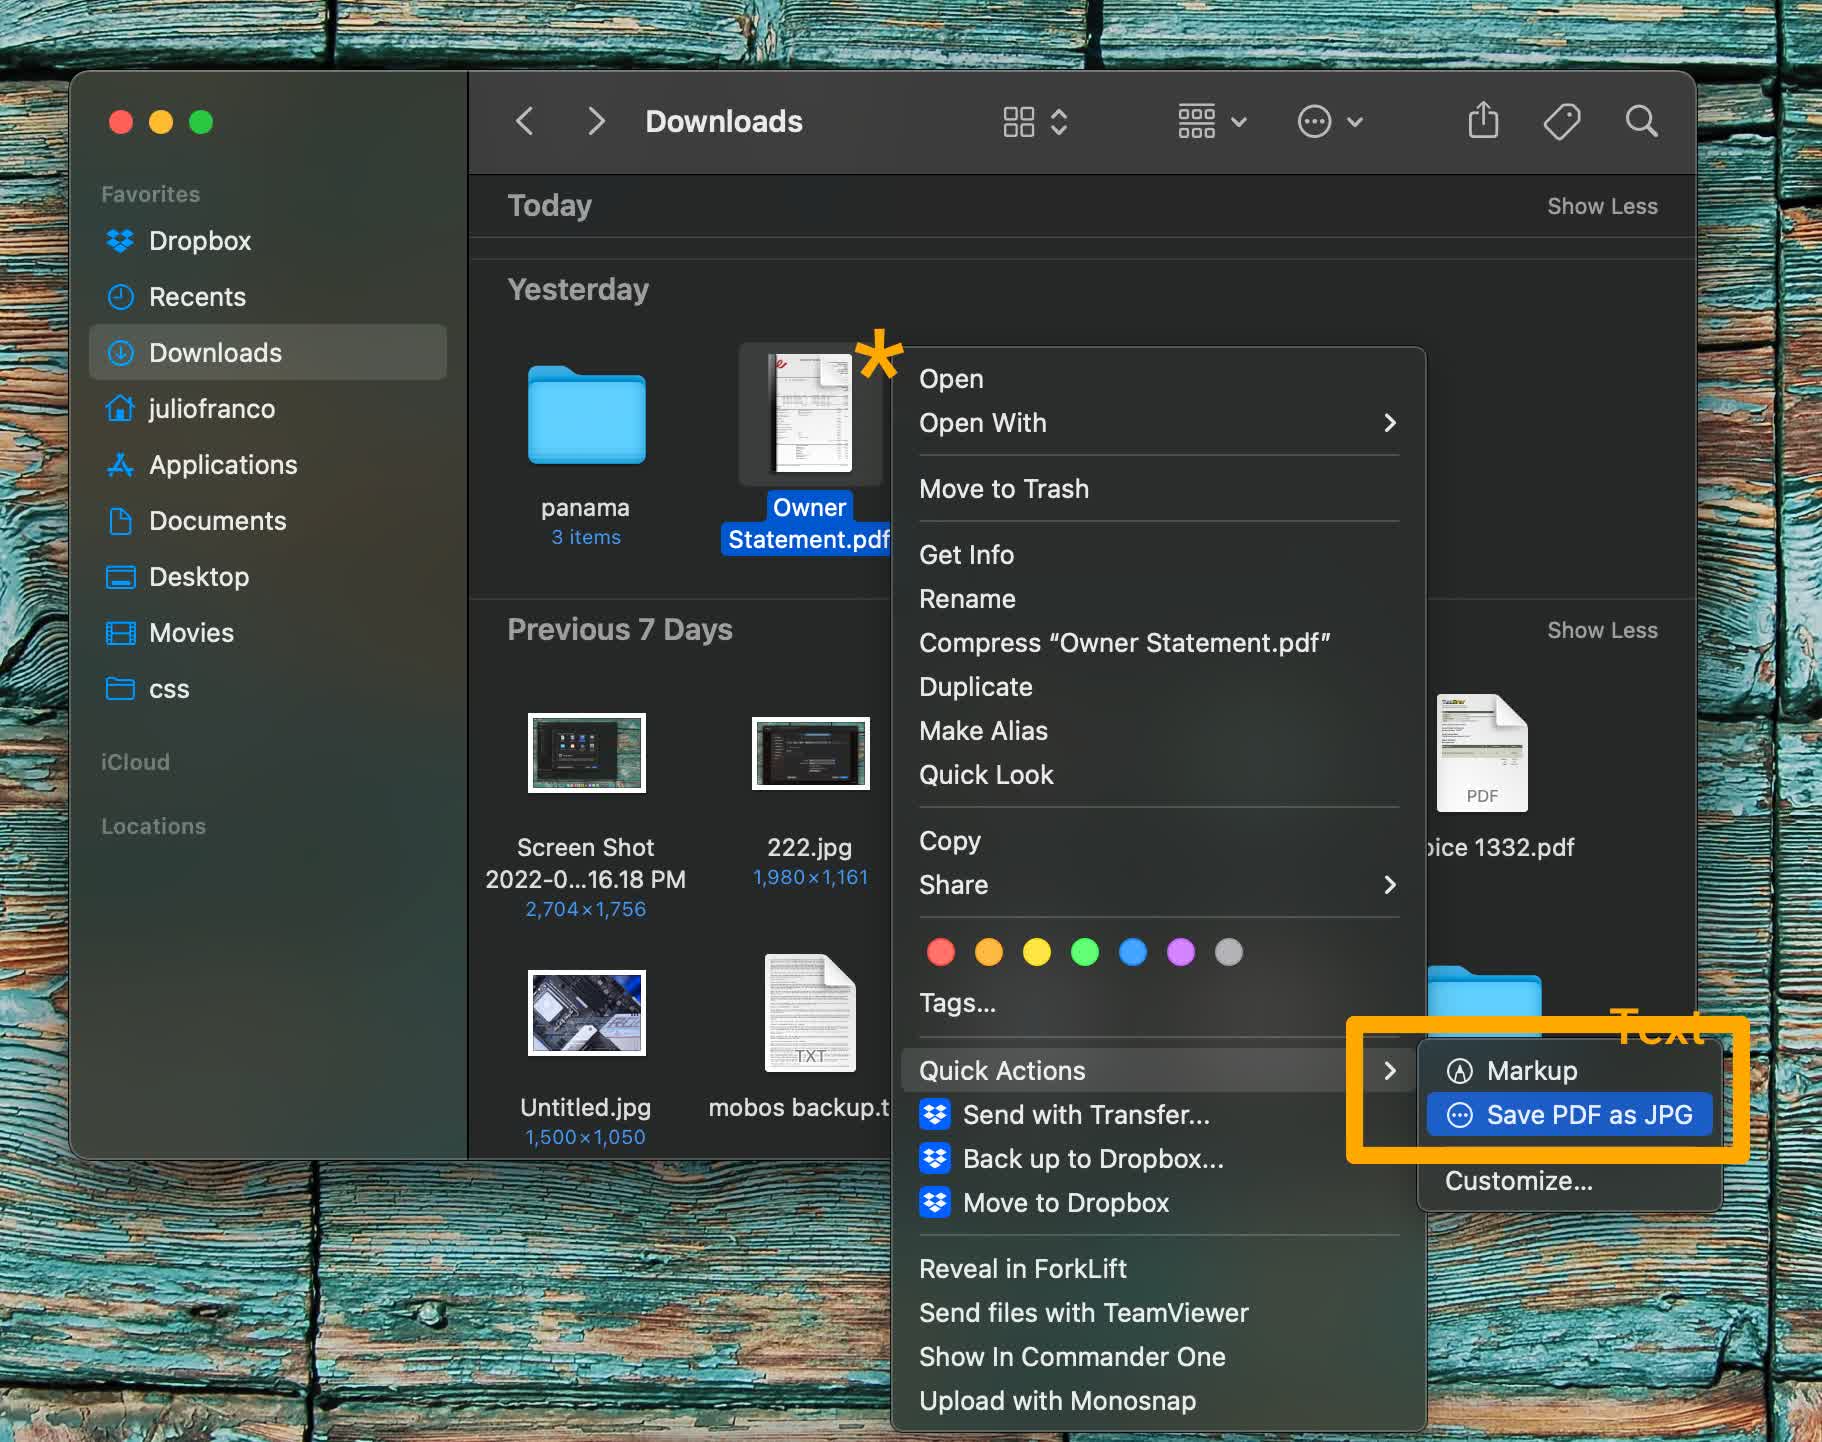1822x1442 pixels.
Task: Open Finder search with magnifier icon
Action: coord(1640,122)
